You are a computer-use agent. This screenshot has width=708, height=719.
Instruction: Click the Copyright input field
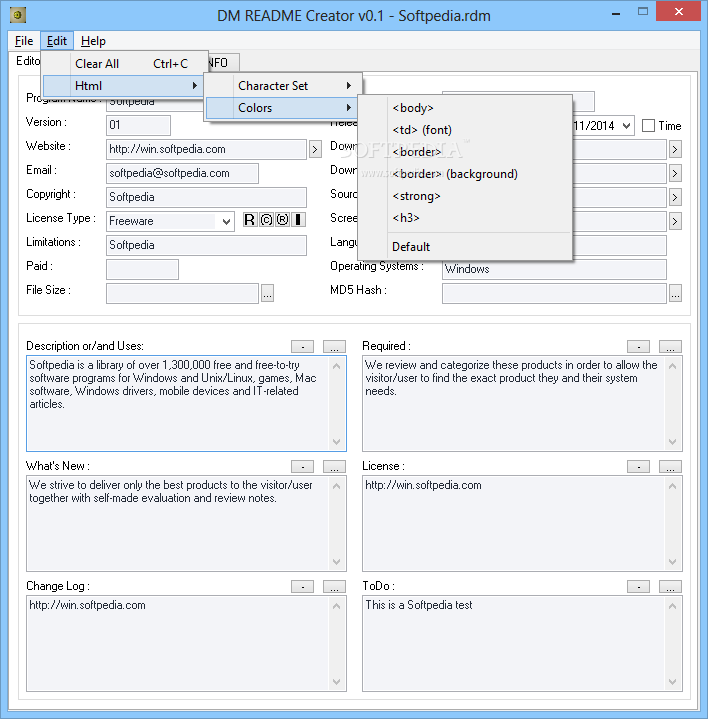[206, 198]
